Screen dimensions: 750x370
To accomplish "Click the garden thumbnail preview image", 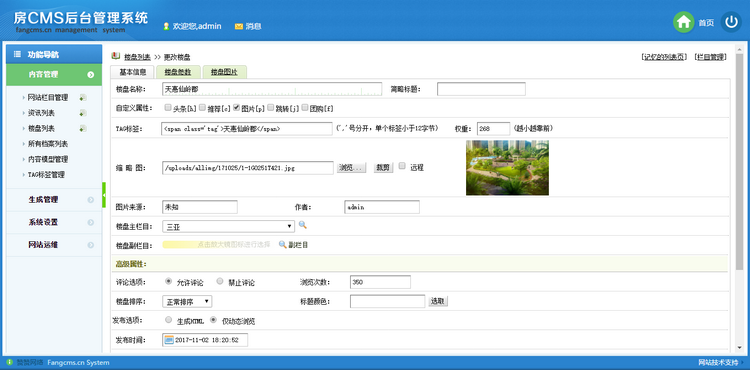I will coord(507,168).
